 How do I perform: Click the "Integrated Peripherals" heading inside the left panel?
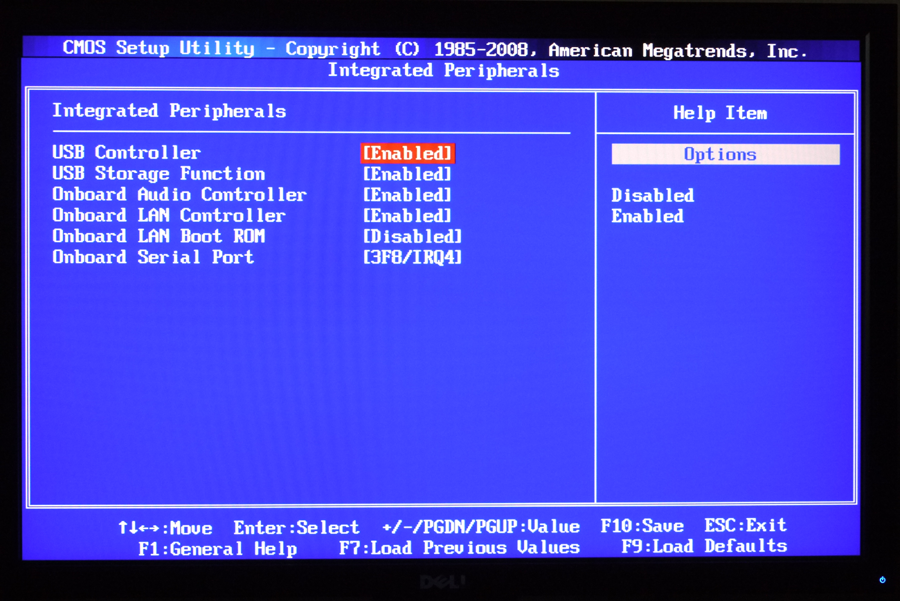click(x=169, y=111)
